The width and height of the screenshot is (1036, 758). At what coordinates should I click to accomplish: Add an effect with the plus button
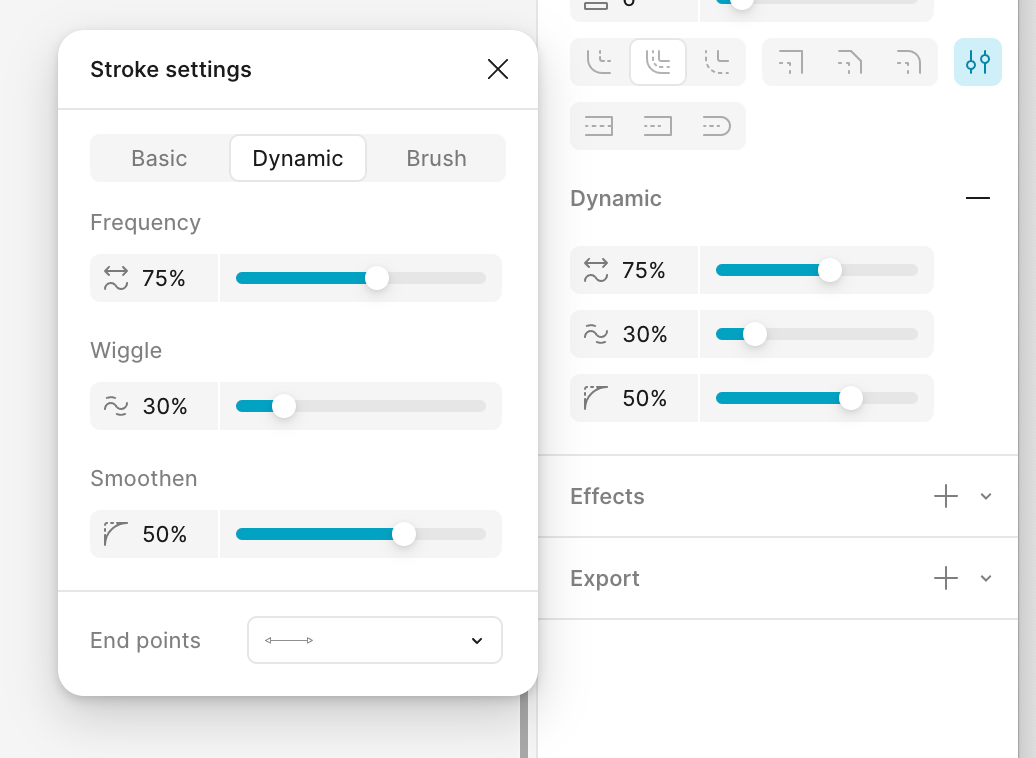point(946,496)
